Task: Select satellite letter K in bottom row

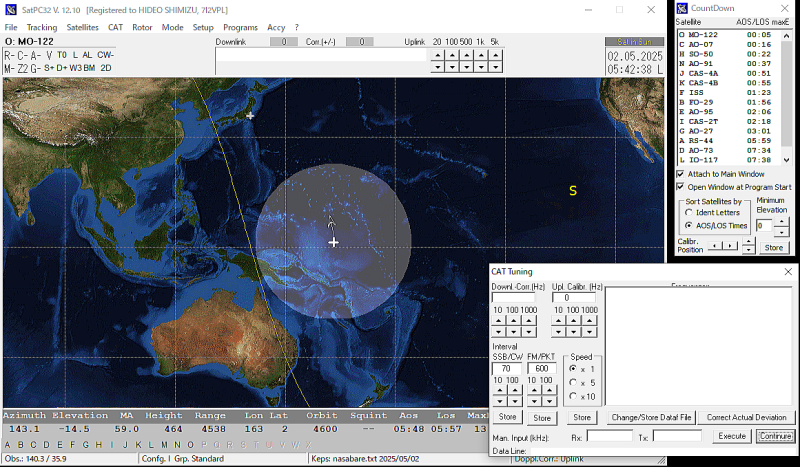Action: pos(138,445)
